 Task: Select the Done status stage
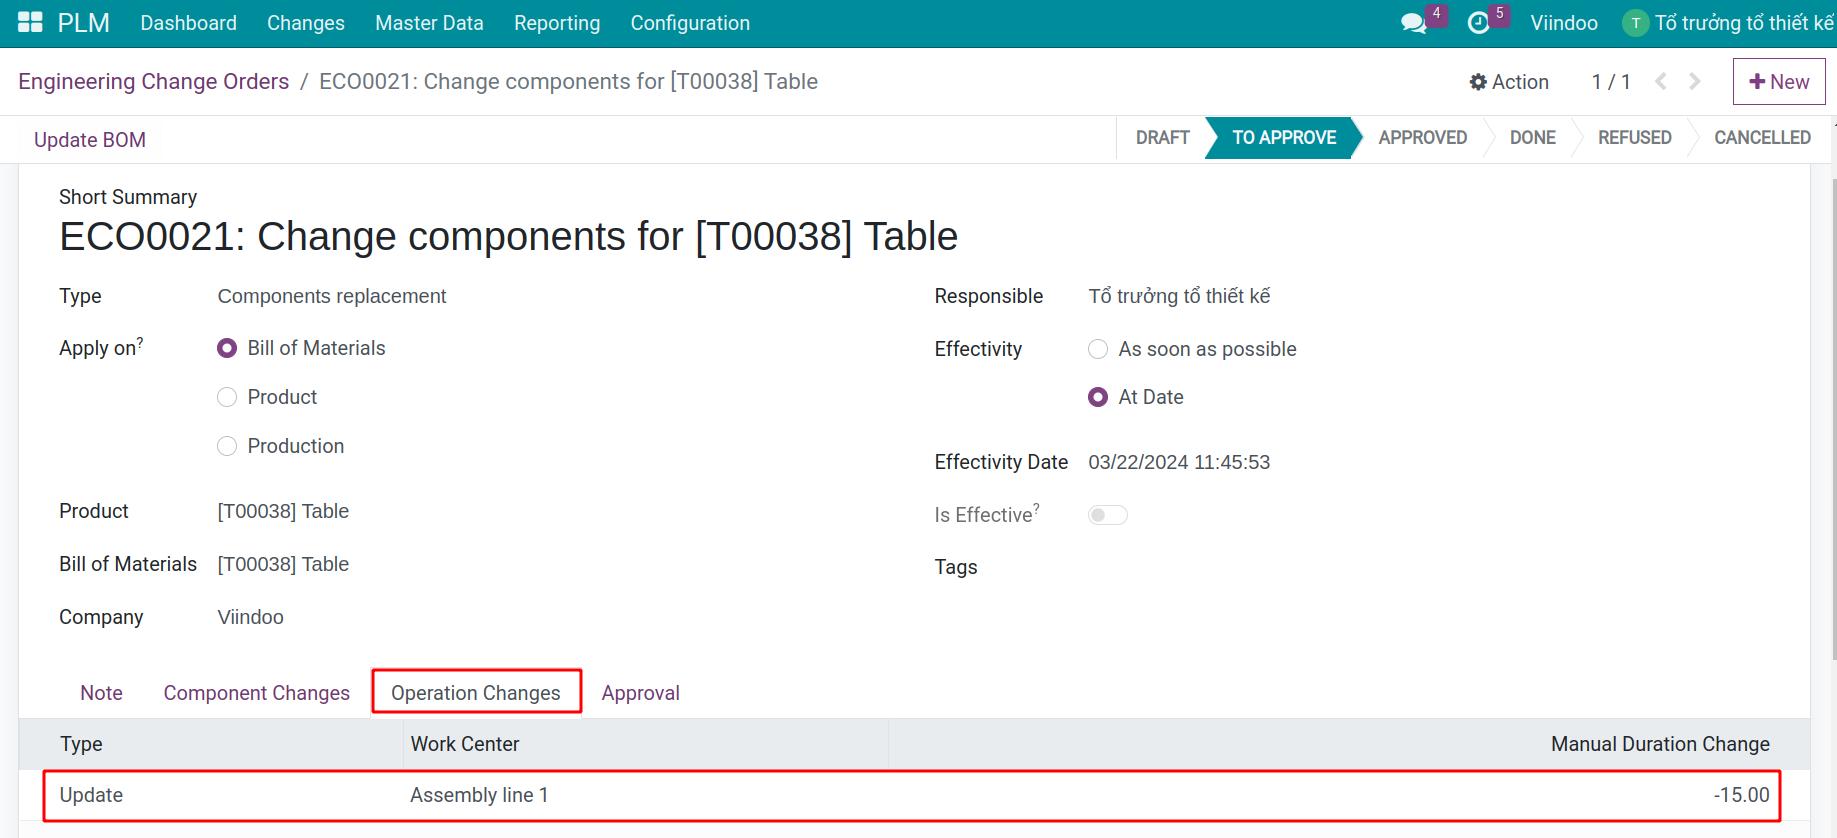point(1533,138)
